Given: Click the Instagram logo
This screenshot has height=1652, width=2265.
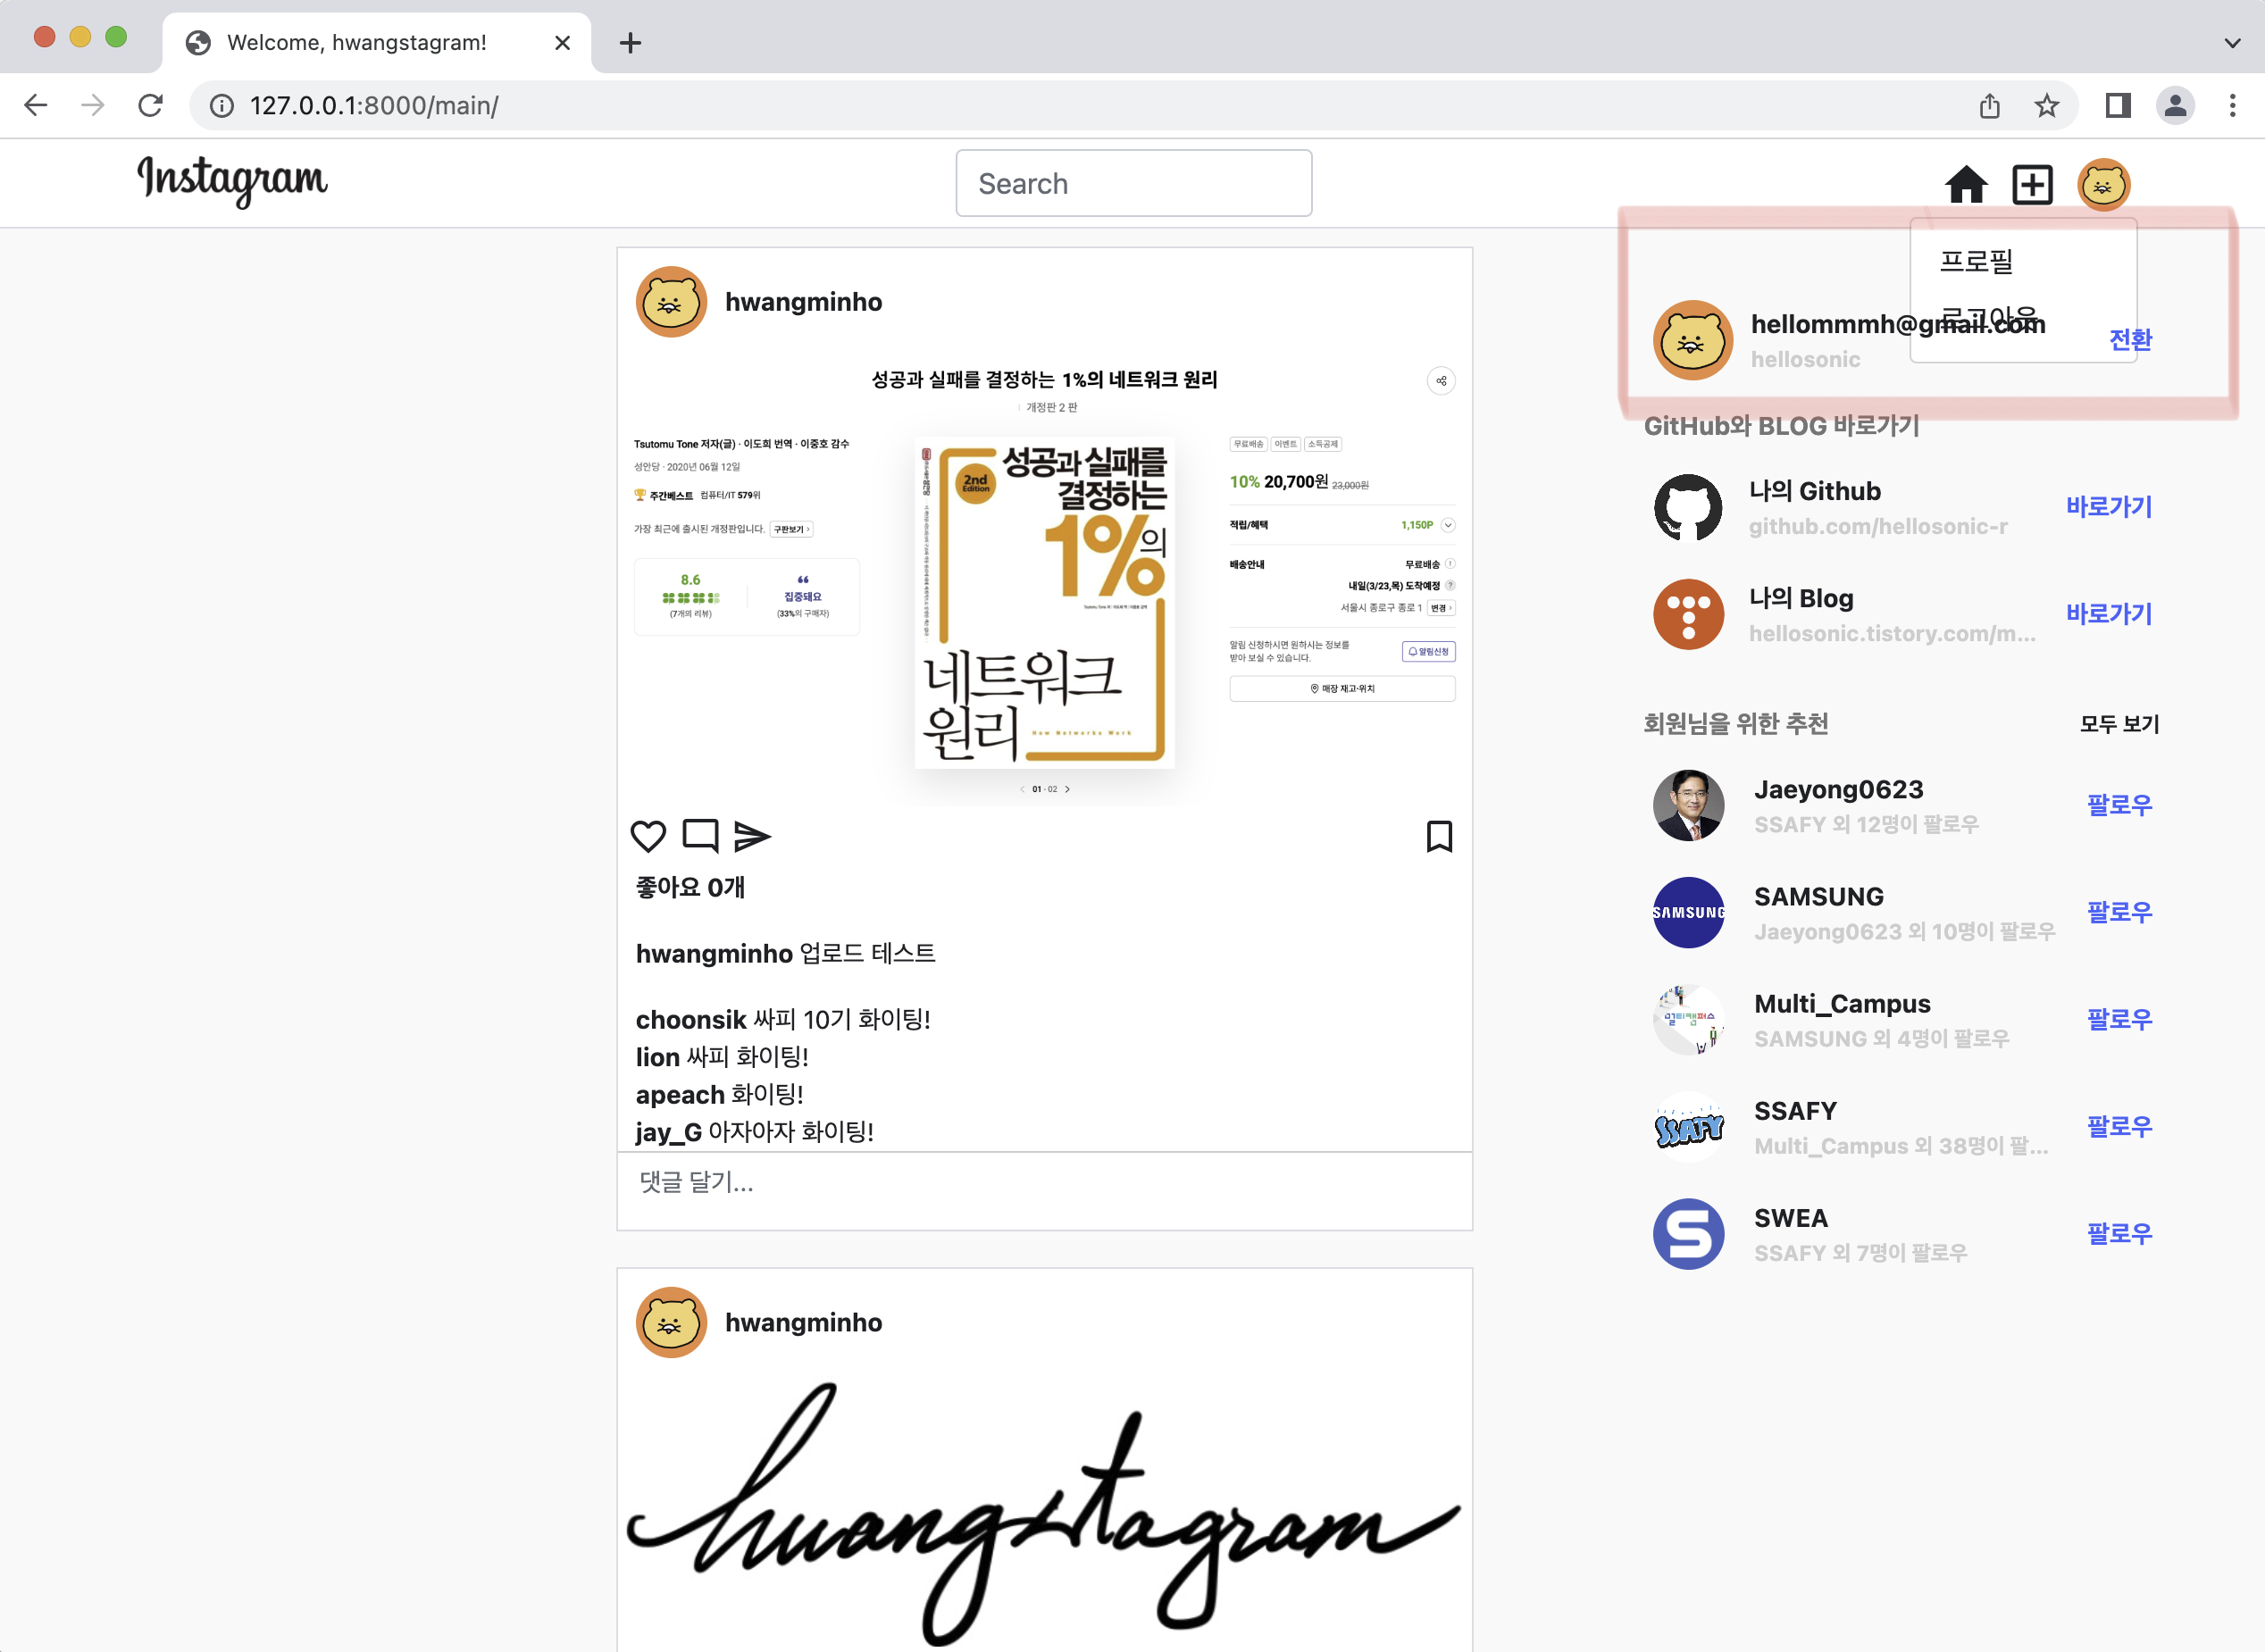Looking at the screenshot, I should pyautogui.click(x=232, y=181).
